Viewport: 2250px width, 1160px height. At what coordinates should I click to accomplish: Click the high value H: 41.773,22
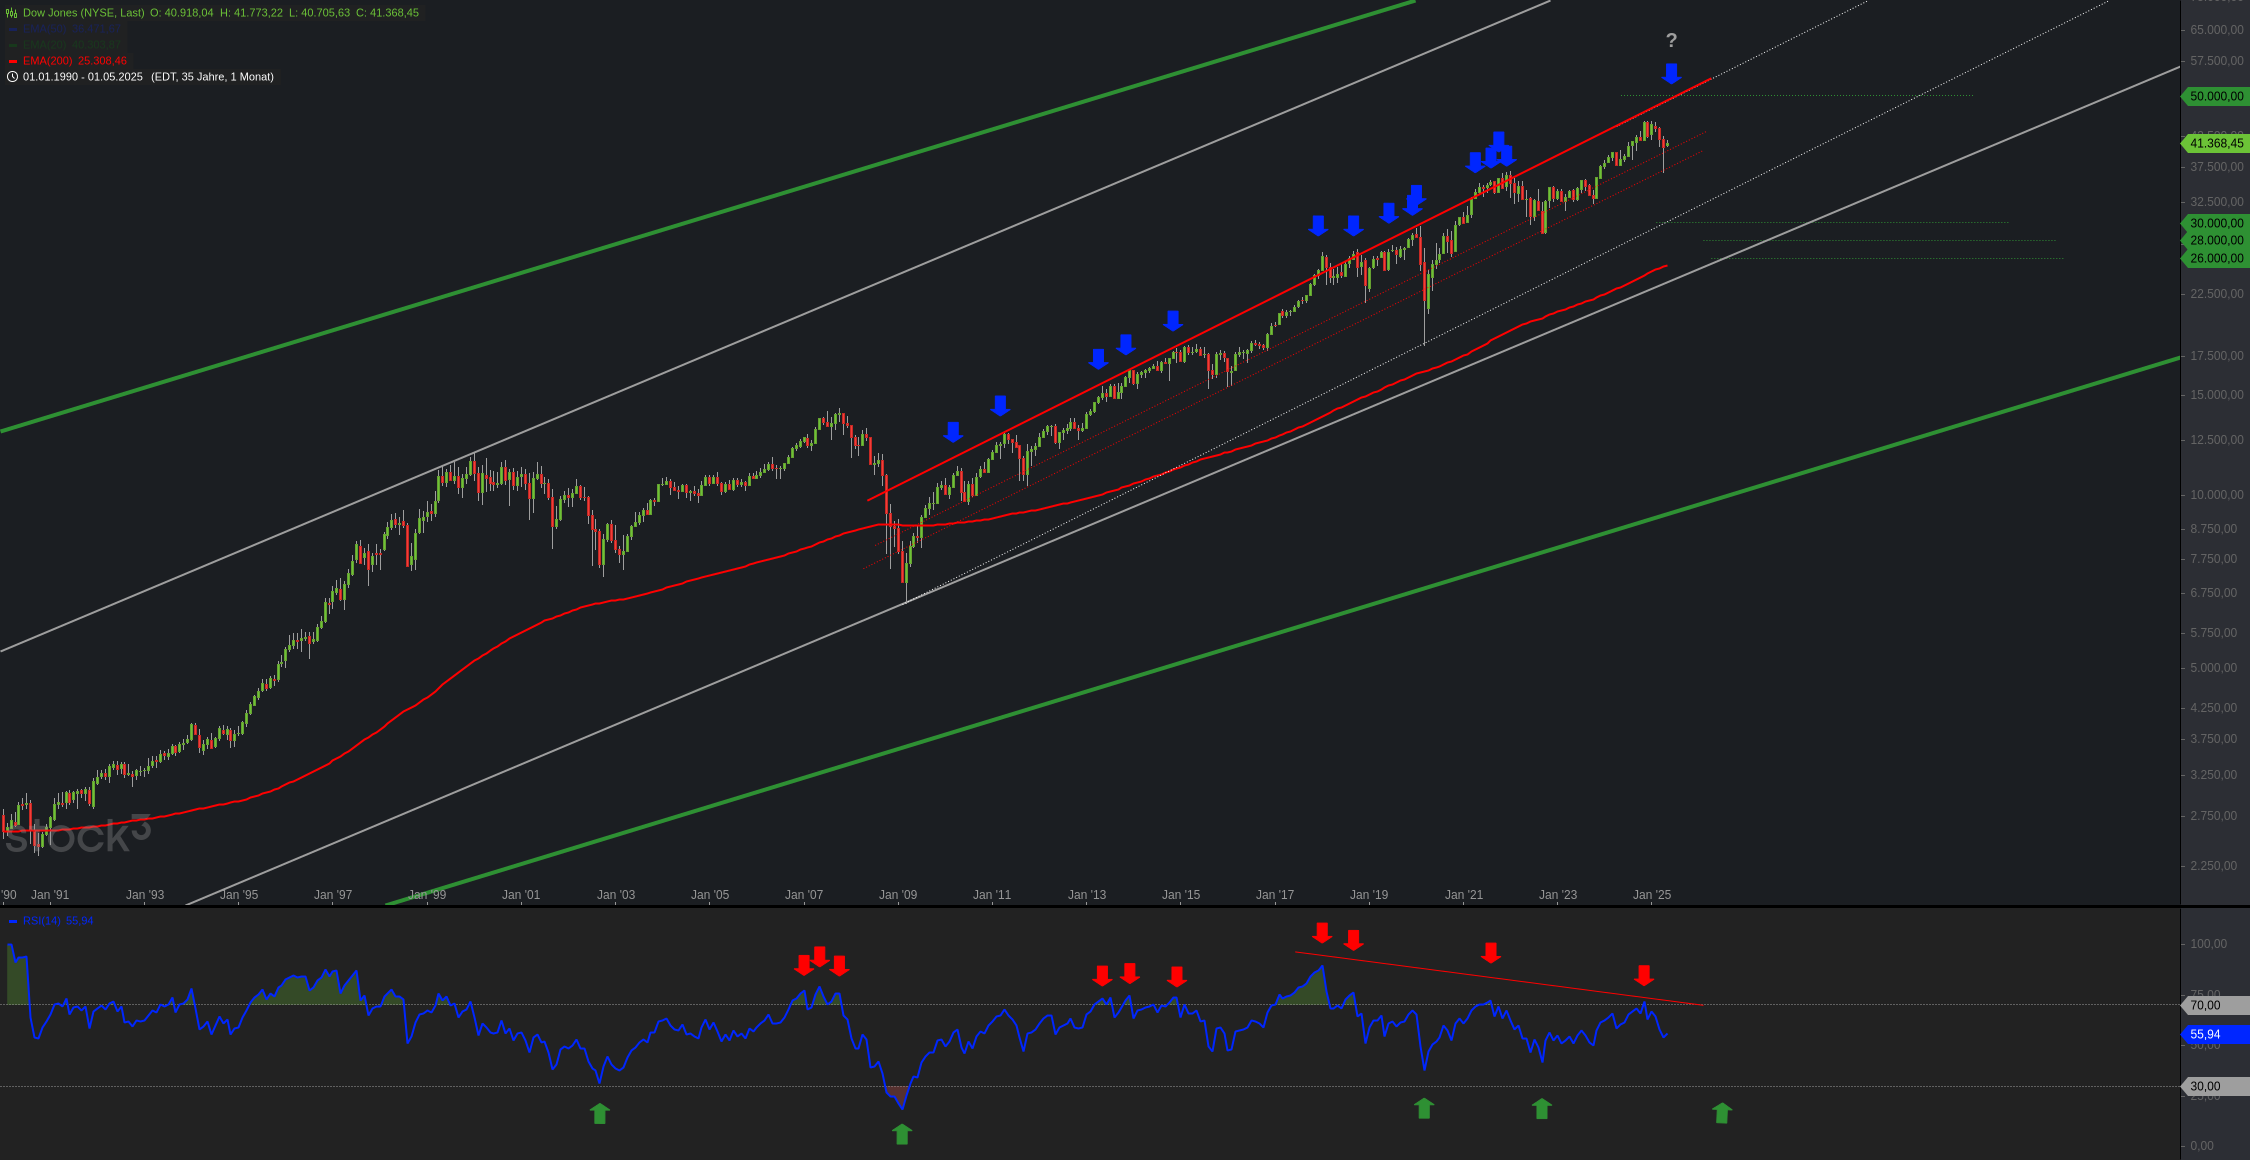[251, 13]
